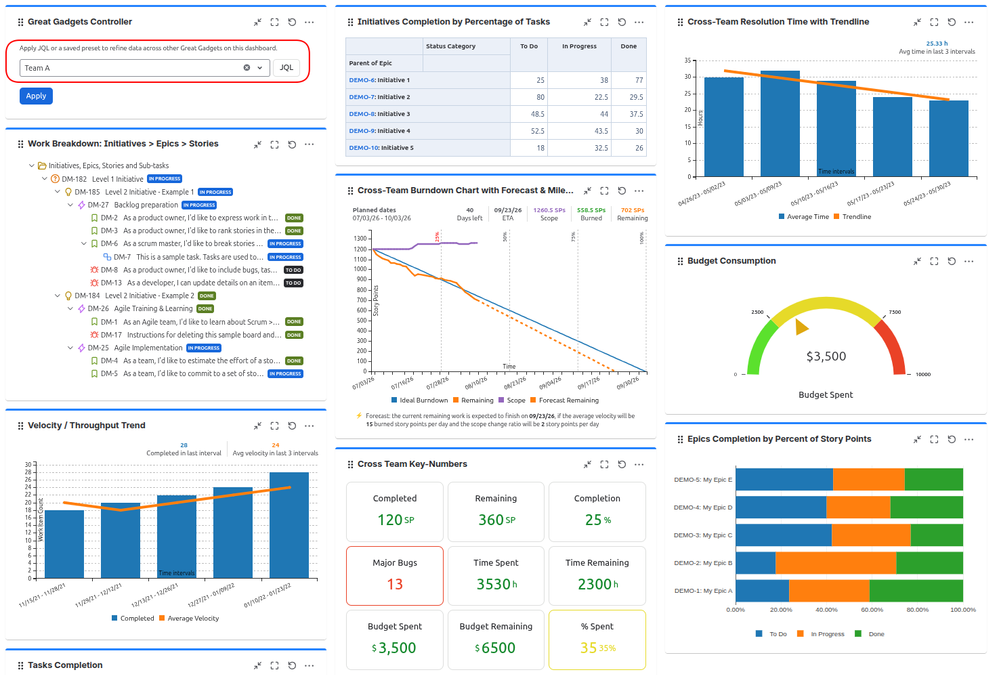Toggle Forecast Remaining legend entry

(564, 400)
